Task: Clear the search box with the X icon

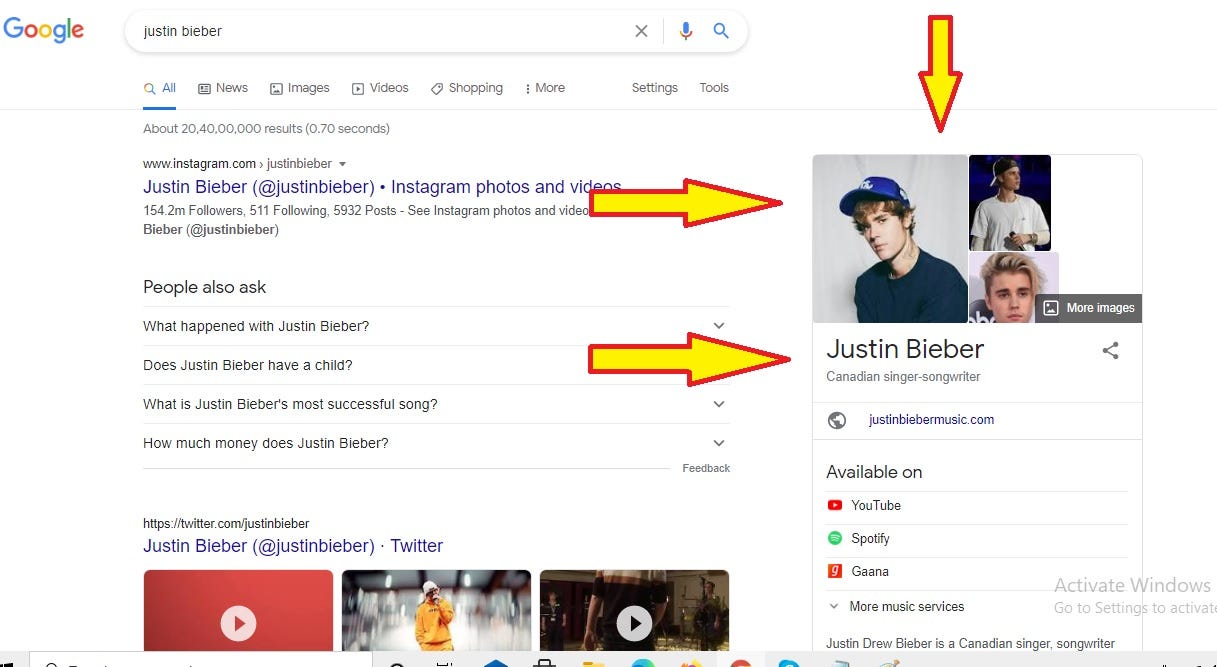Action: point(641,31)
